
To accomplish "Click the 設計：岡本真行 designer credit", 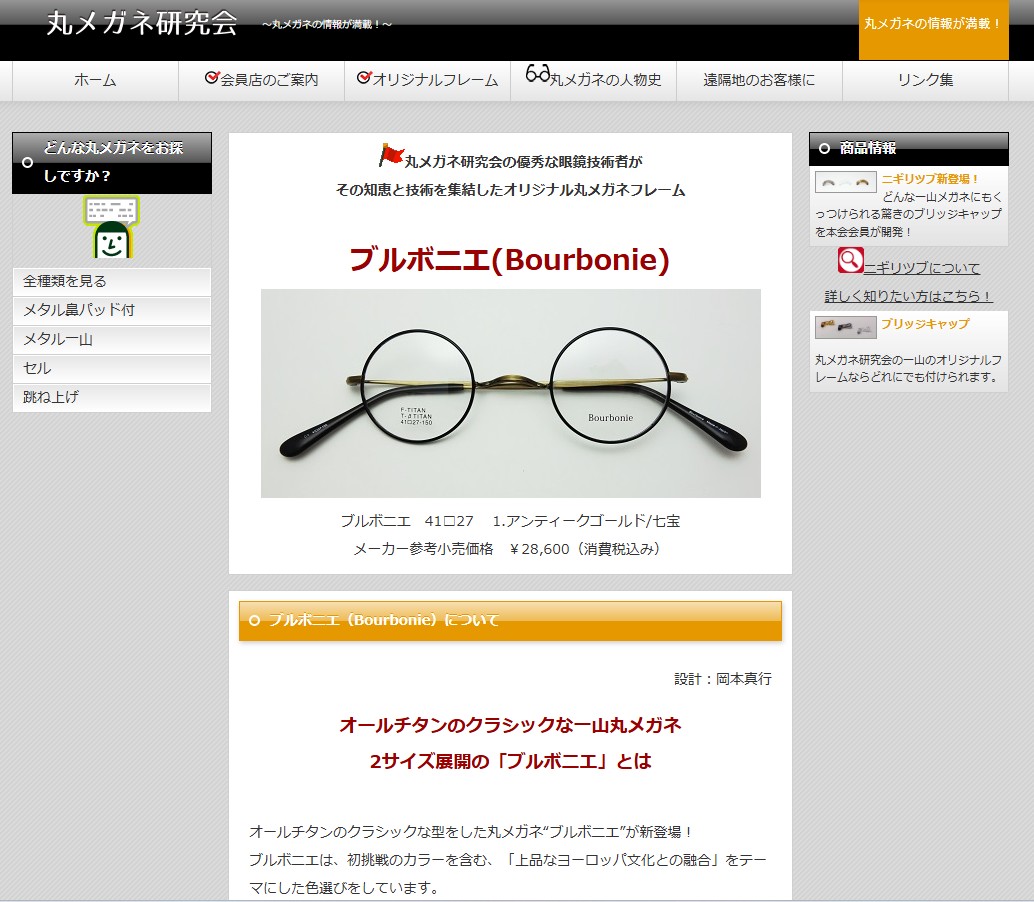I will pos(723,679).
